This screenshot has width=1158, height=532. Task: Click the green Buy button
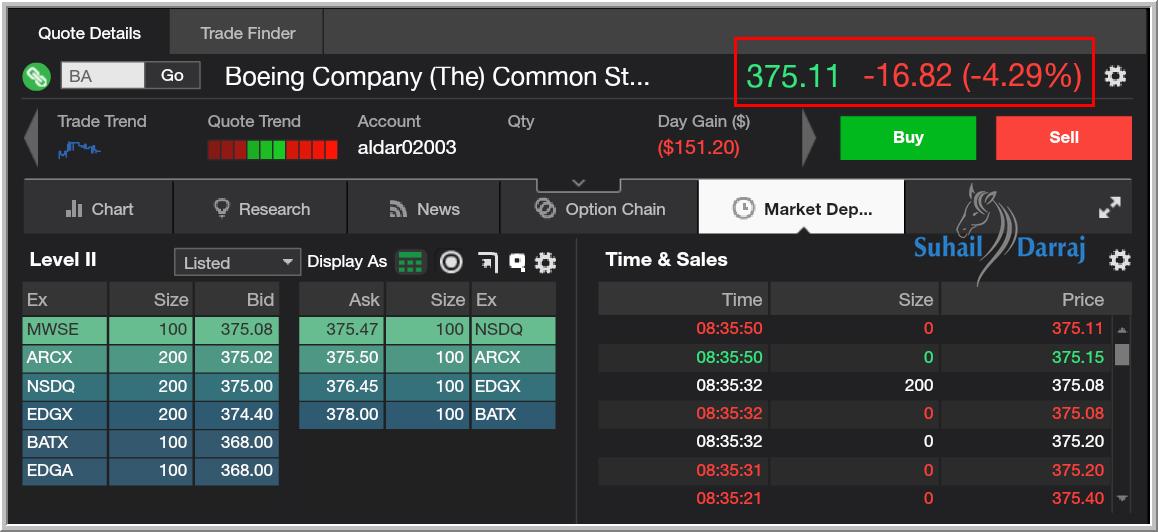coord(908,137)
